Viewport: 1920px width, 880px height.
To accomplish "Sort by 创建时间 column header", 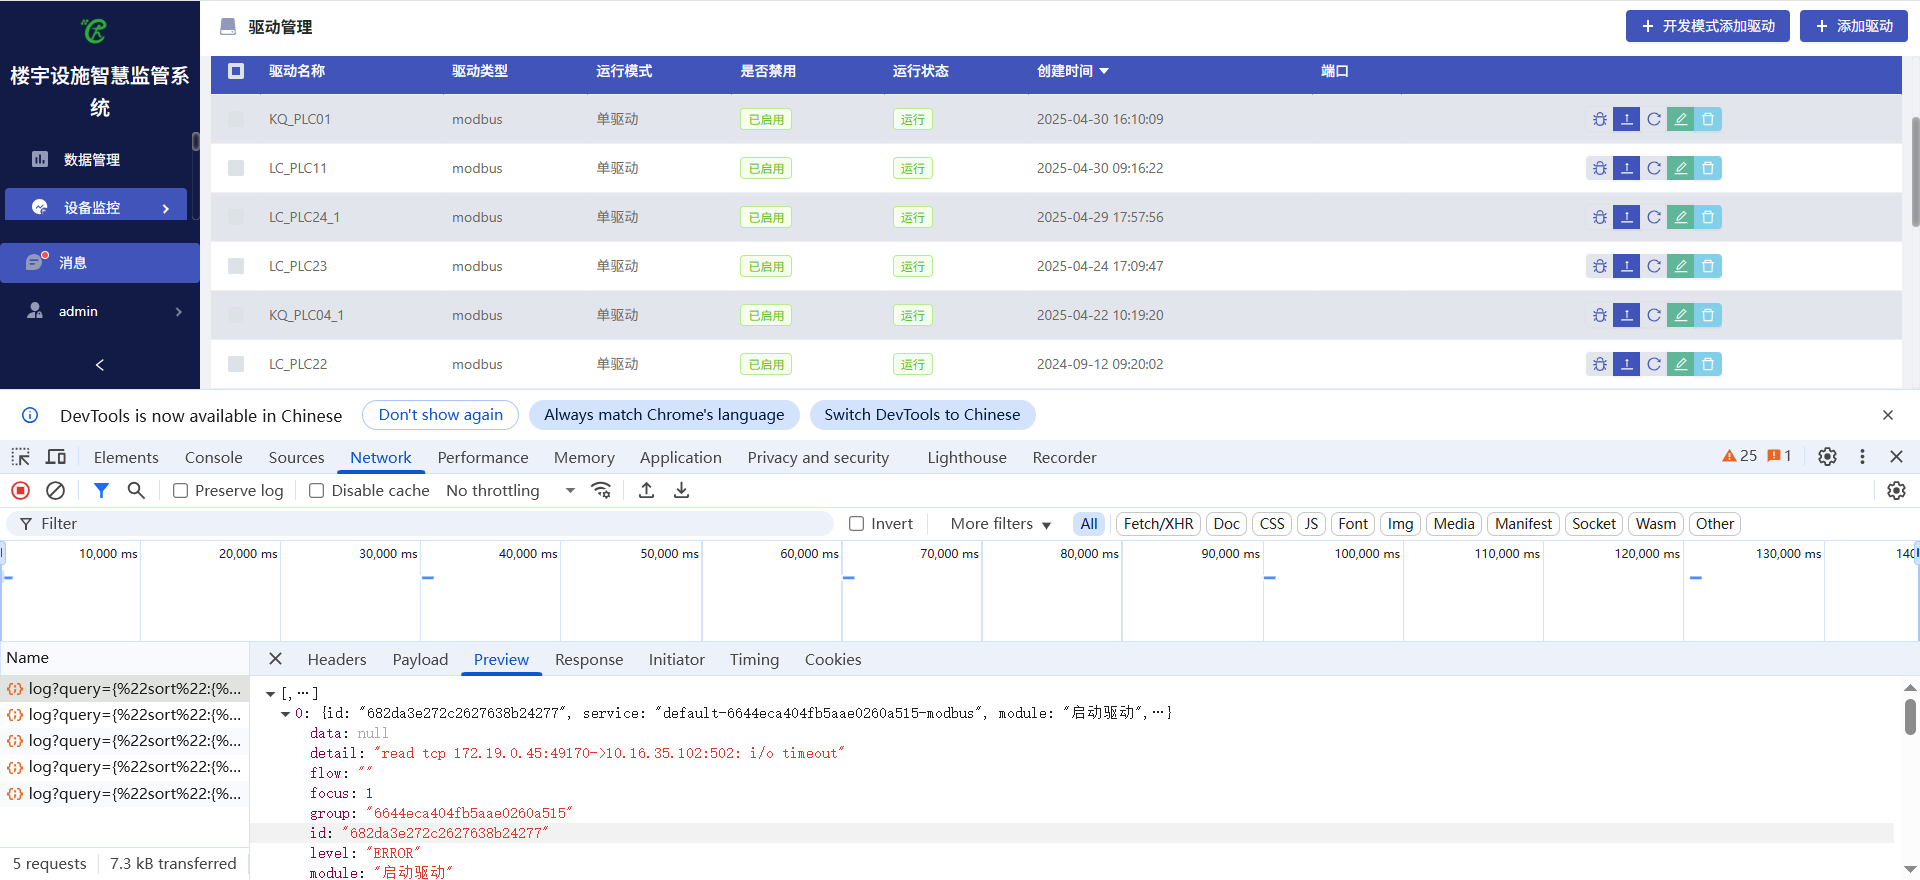I will coord(1073,71).
